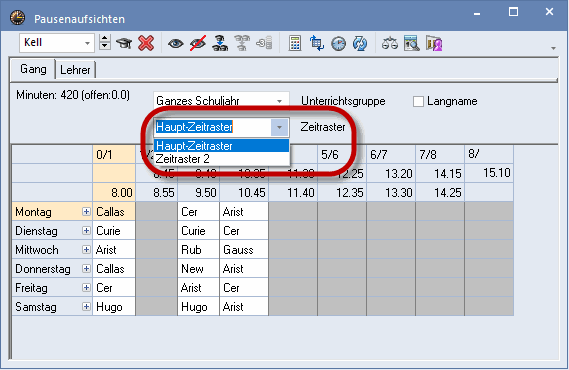Expand the Dienstag row
The height and width of the screenshot is (370, 569).
(86, 231)
